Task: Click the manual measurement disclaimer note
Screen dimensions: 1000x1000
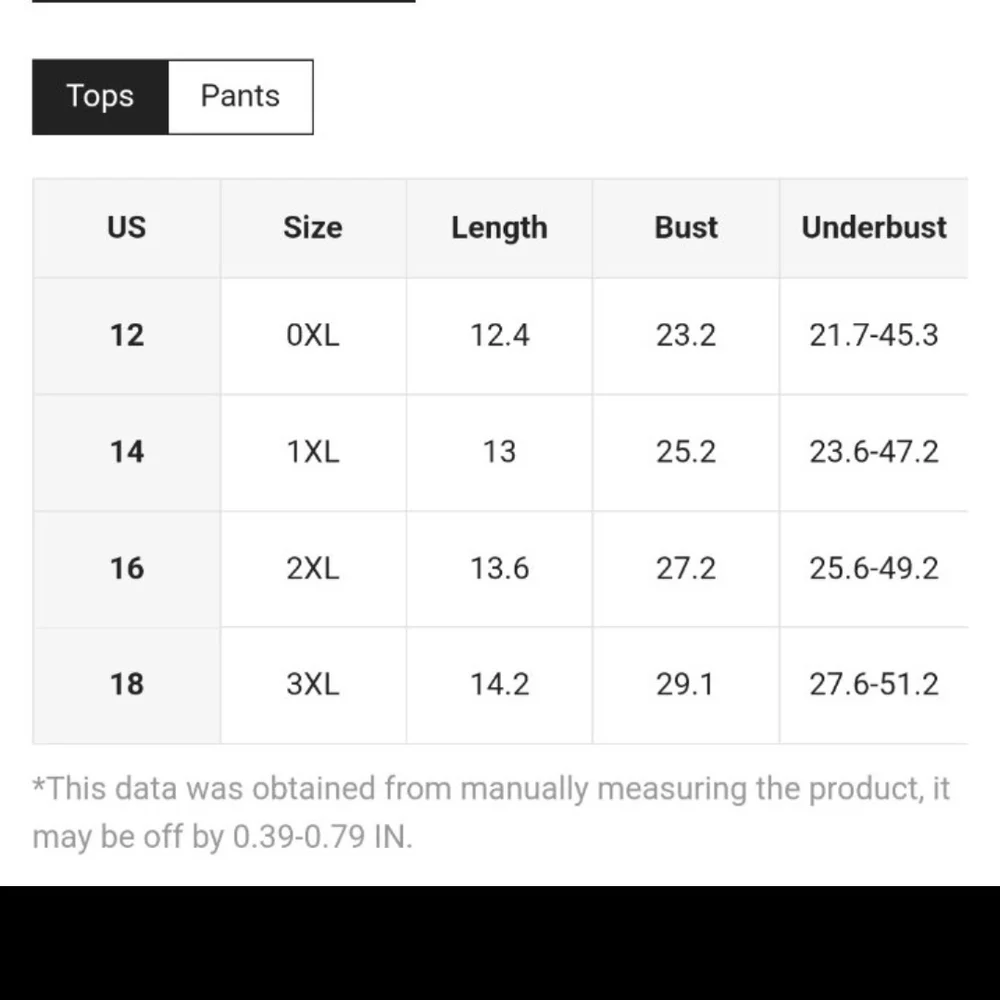Action: [x=490, y=811]
